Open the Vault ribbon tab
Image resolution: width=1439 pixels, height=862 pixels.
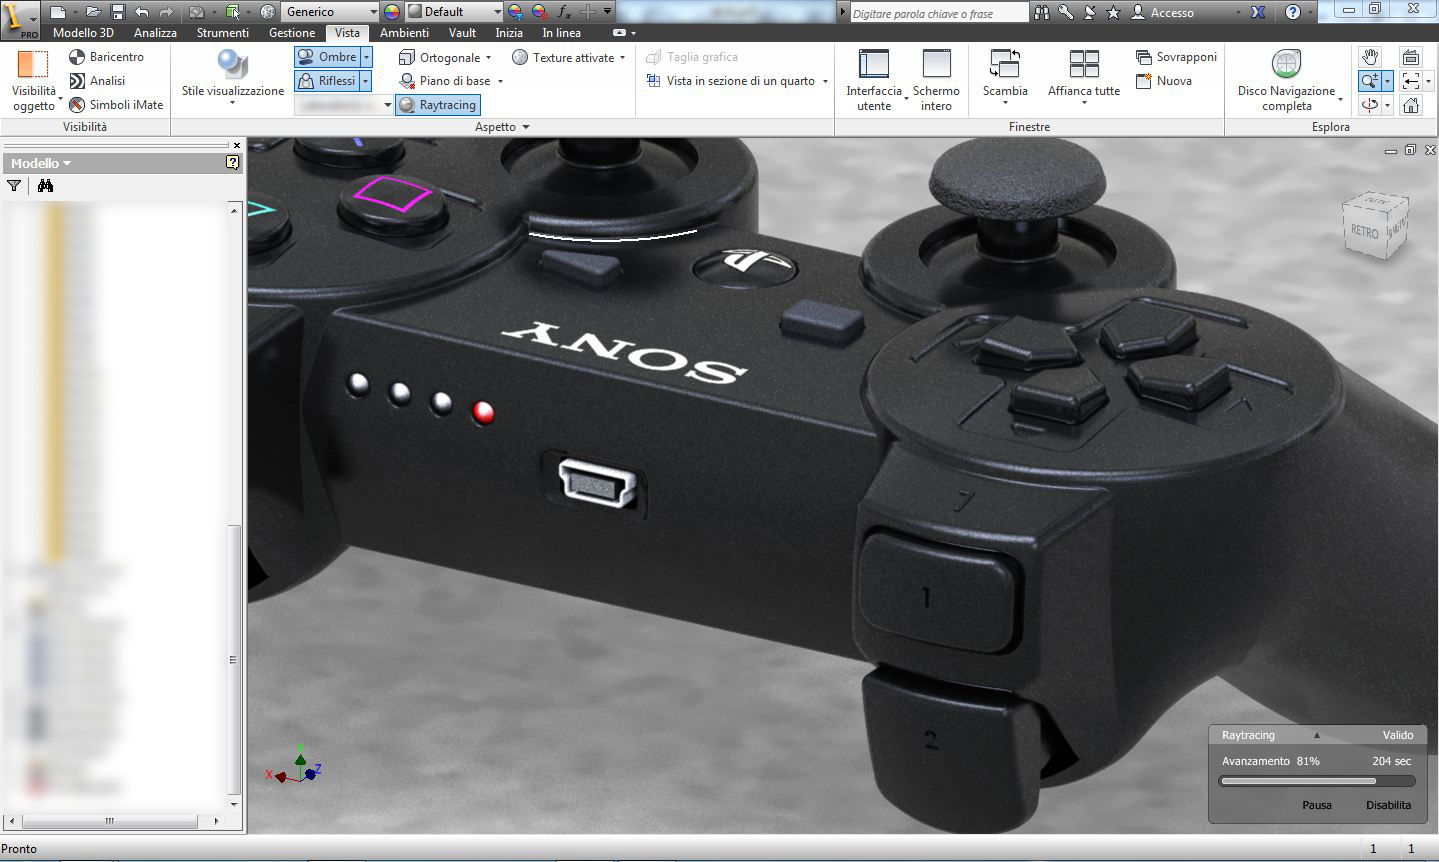(x=462, y=33)
